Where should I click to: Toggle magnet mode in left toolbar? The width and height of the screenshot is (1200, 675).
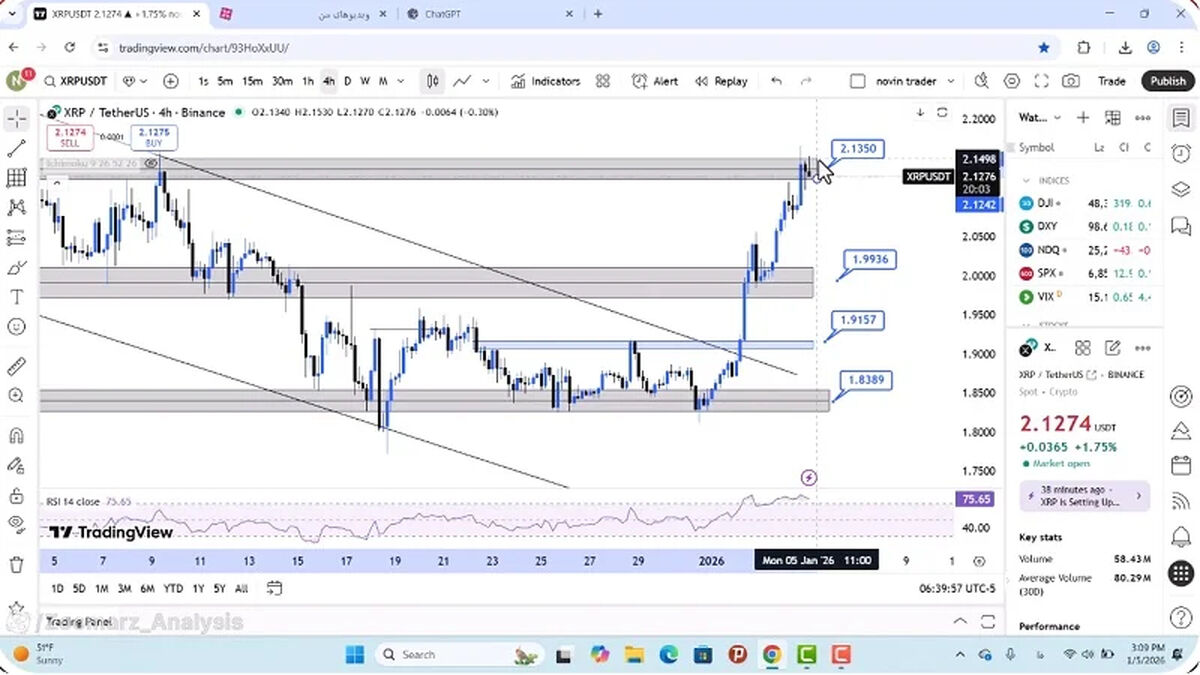(16, 436)
